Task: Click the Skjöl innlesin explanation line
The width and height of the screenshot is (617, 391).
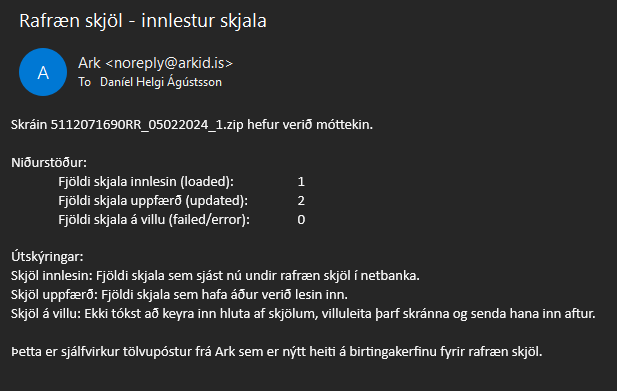Action: coord(215,276)
